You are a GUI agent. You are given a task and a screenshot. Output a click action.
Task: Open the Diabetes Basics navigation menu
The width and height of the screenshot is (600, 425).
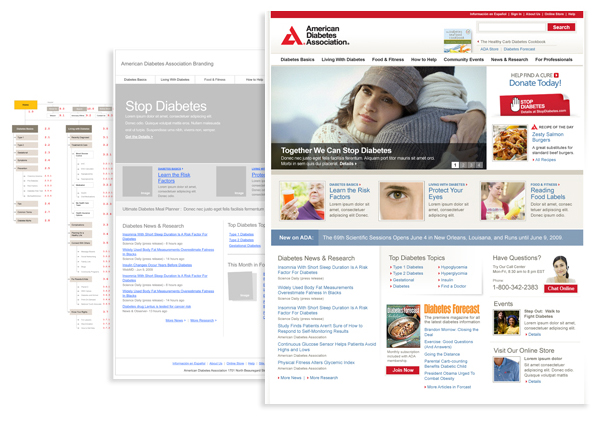(300, 60)
